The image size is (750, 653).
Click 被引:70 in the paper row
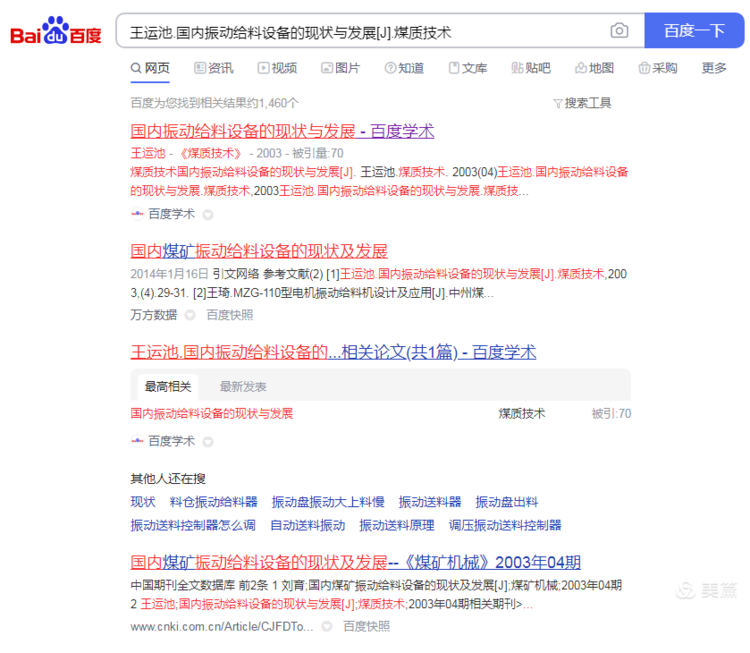[611, 413]
